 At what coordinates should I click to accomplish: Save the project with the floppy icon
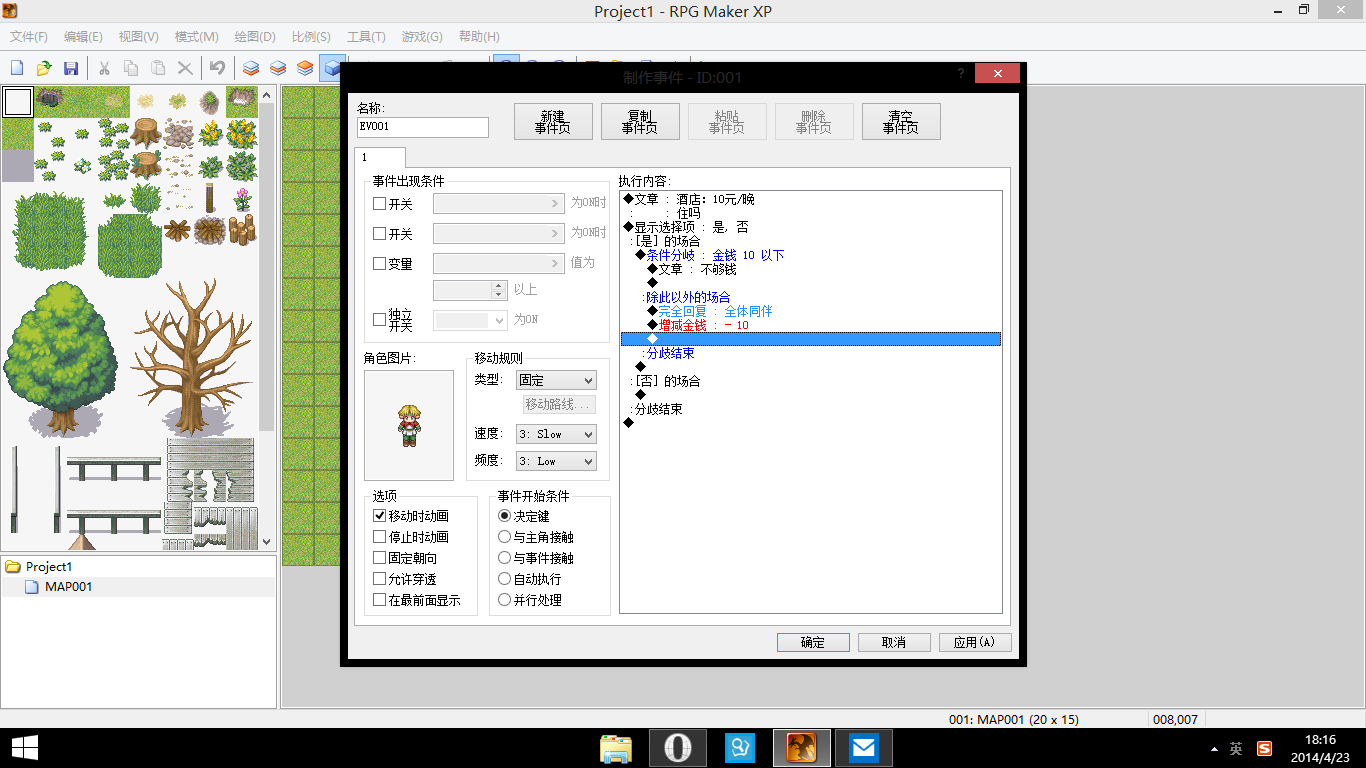click(71, 68)
